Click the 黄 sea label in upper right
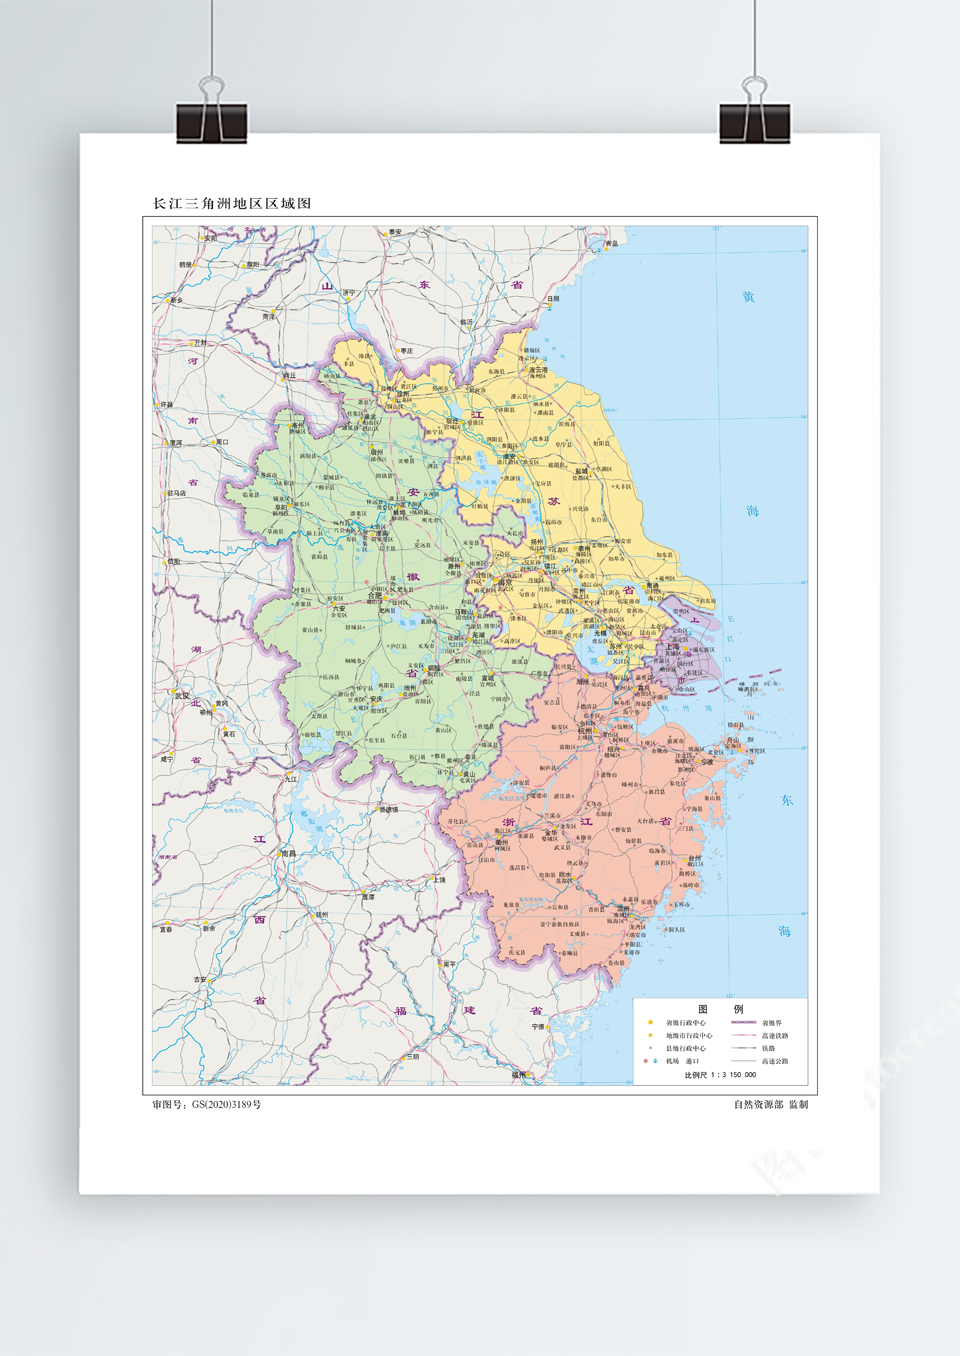 (748, 297)
